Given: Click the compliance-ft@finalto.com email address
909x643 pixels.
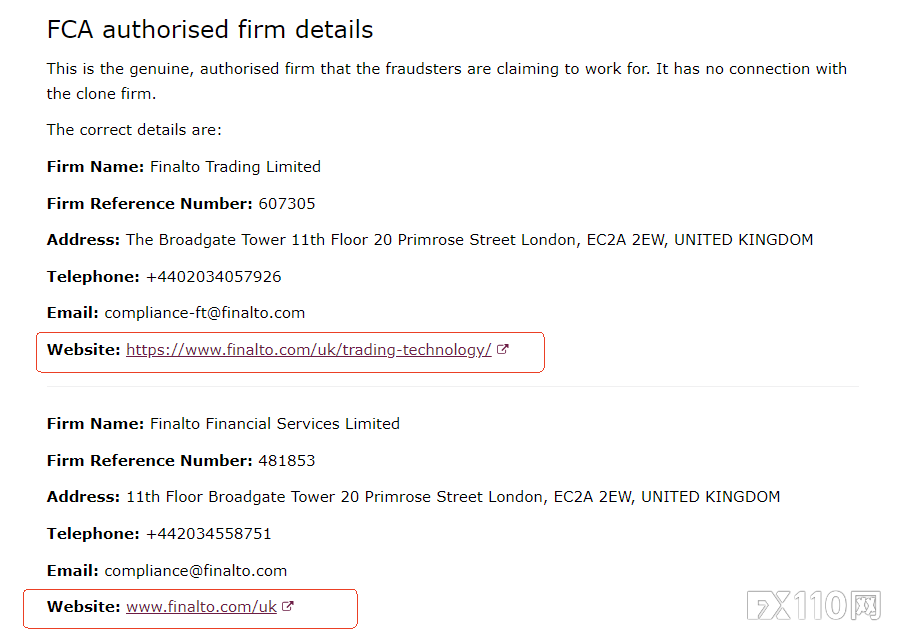Looking at the screenshot, I should tap(204, 313).
